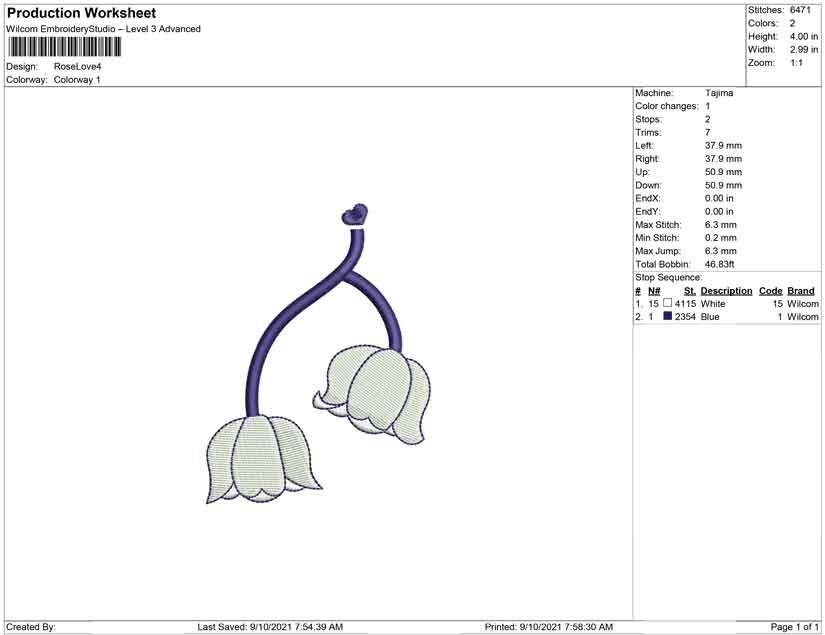Click the Trims value 7
Image resolution: width=825 pixels, height=635 pixels.
click(x=708, y=133)
